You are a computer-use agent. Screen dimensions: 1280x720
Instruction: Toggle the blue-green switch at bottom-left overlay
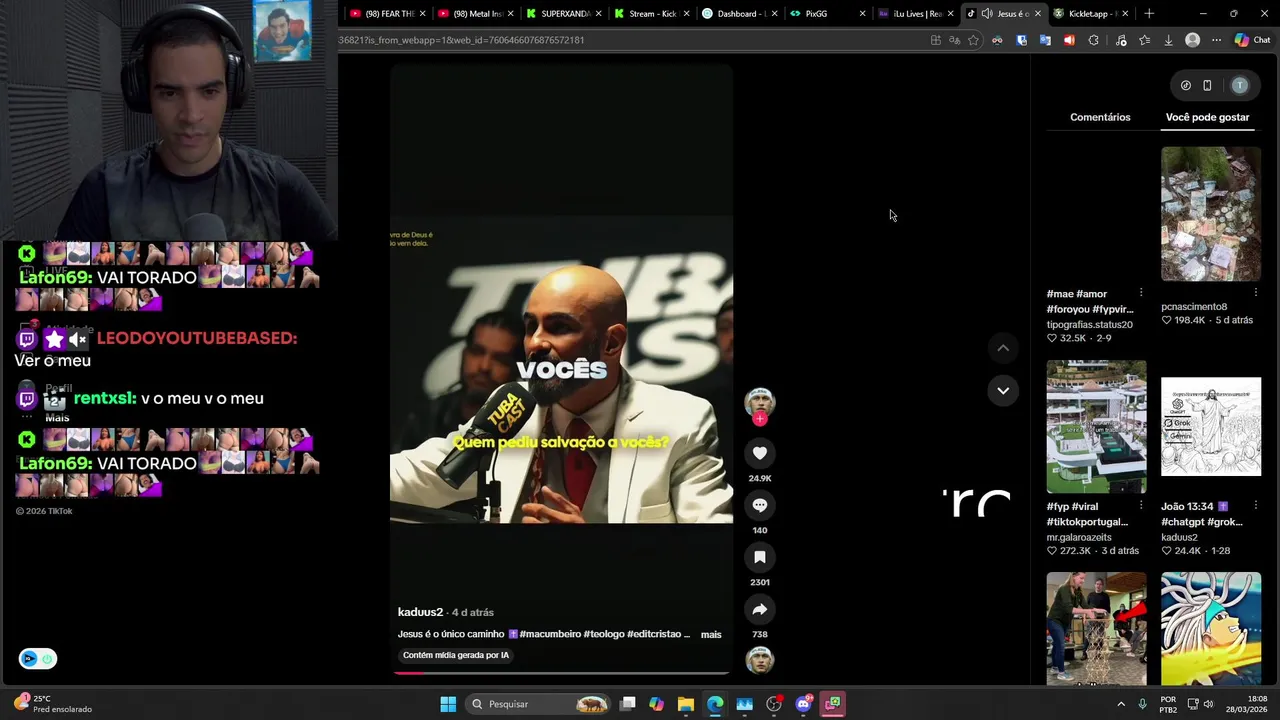click(38, 659)
